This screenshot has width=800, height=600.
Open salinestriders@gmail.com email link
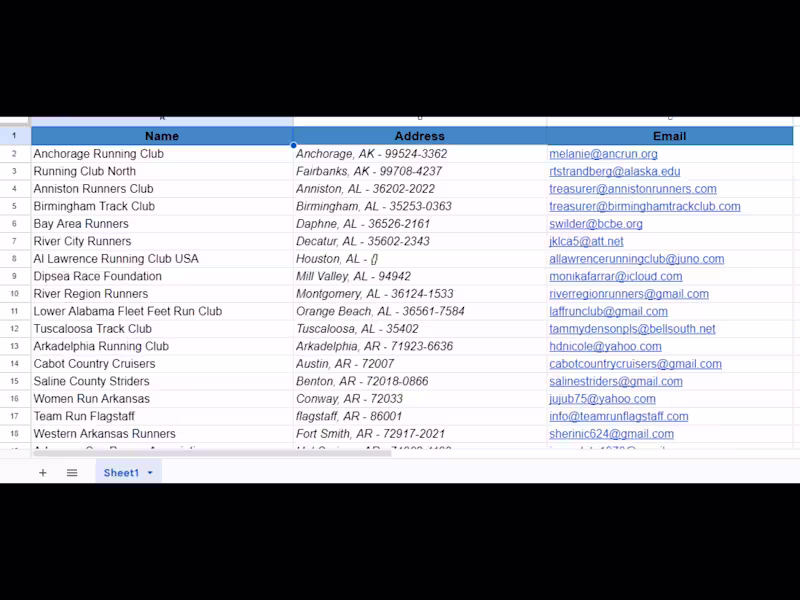pos(616,382)
